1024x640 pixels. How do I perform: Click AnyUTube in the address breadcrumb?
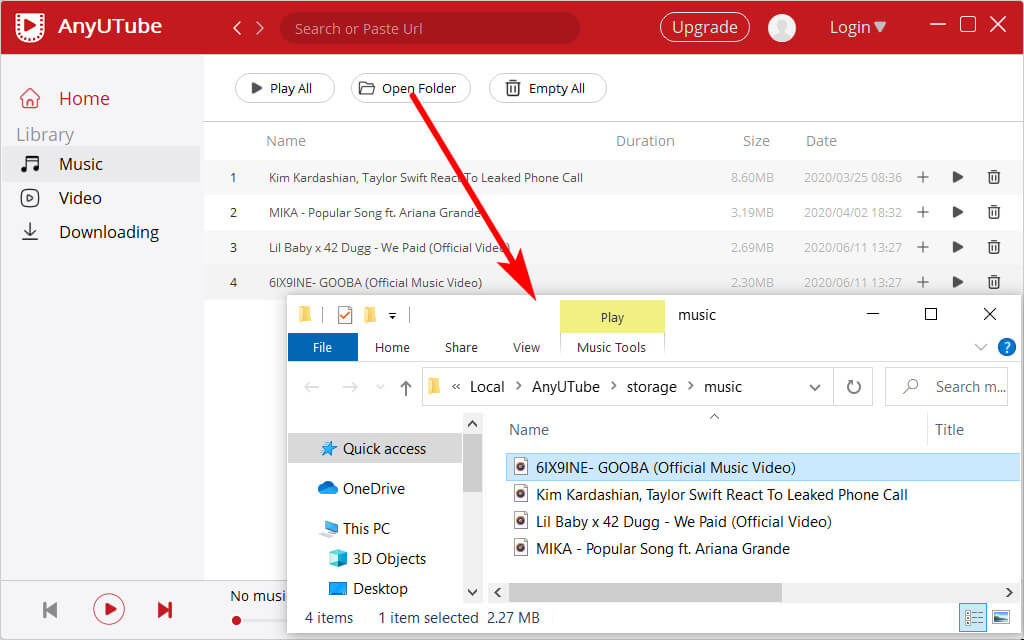coord(566,387)
